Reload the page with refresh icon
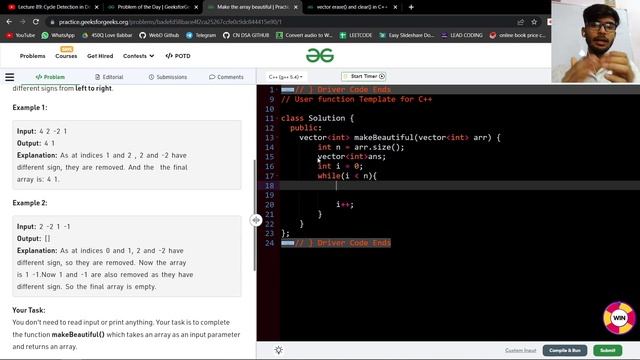The height and width of the screenshot is (360, 640). click(x=36, y=22)
